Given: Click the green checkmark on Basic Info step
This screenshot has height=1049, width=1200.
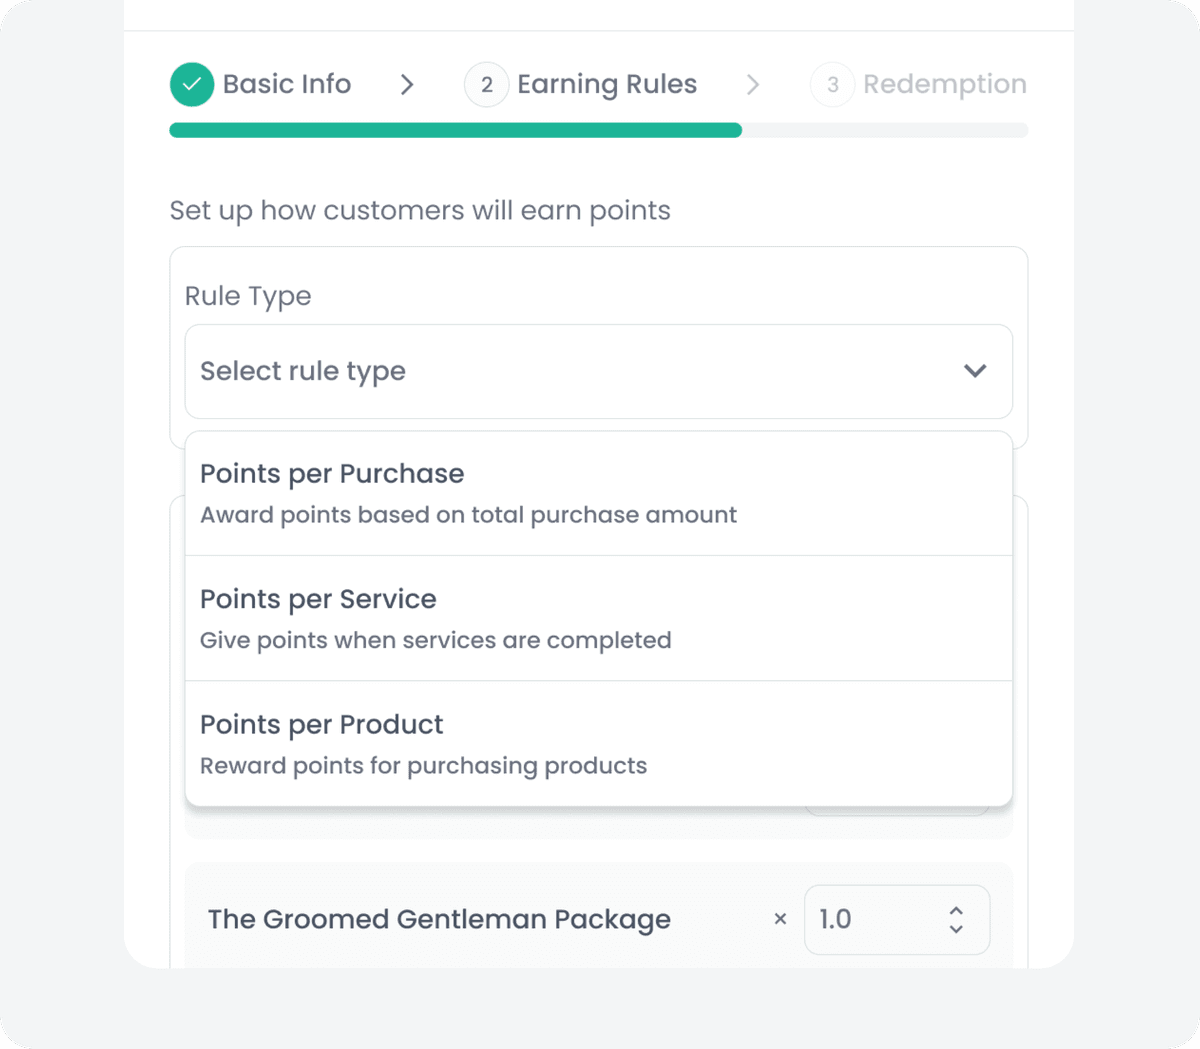Looking at the screenshot, I should coord(192,84).
